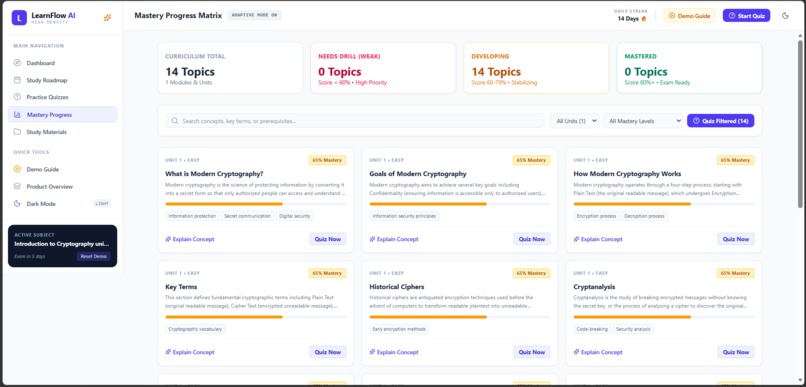Image resolution: width=806 pixels, height=387 pixels.
Task: Click the Curriculum Total card
Action: [230, 68]
